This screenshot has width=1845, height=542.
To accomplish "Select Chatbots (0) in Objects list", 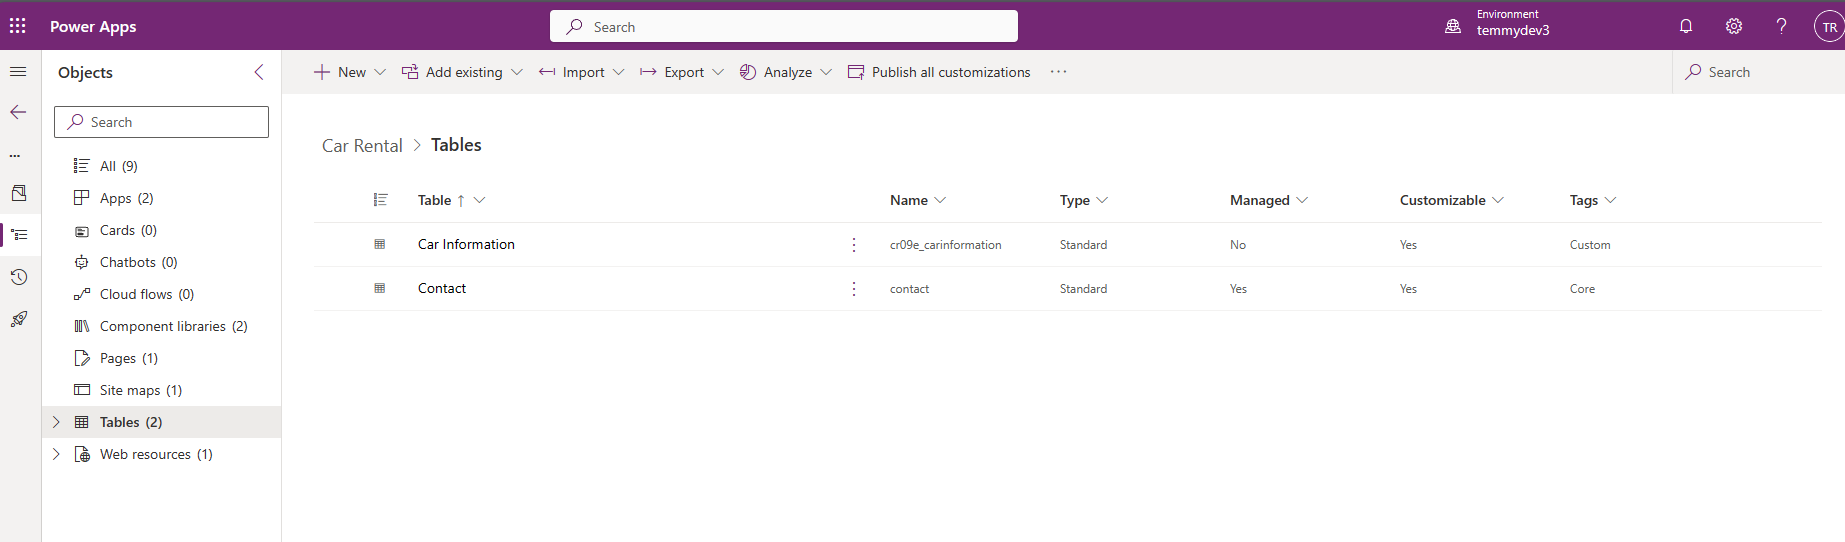I will [161, 262].
